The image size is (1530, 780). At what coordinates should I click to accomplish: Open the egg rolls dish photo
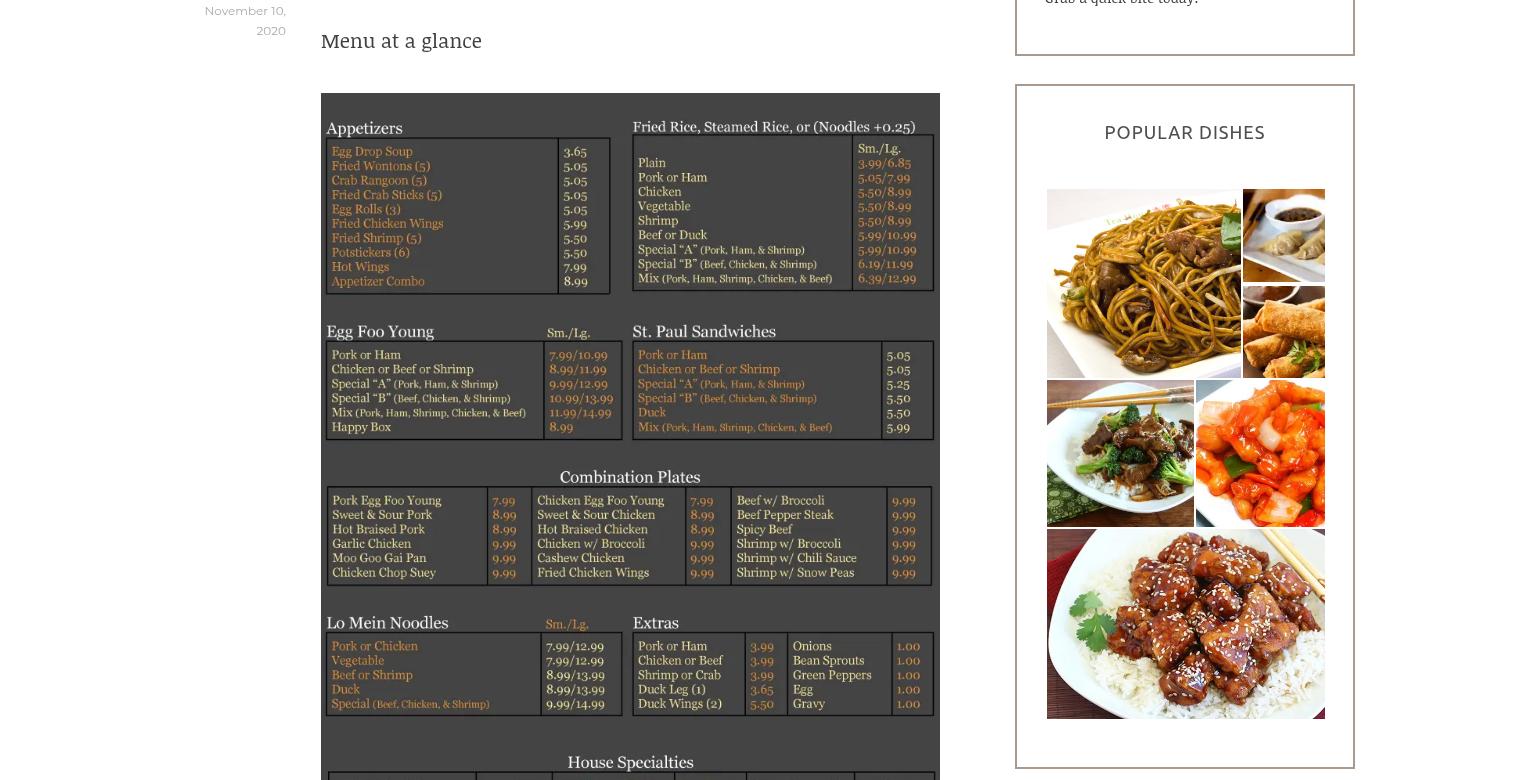pyautogui.click(x=1284, y=331)
